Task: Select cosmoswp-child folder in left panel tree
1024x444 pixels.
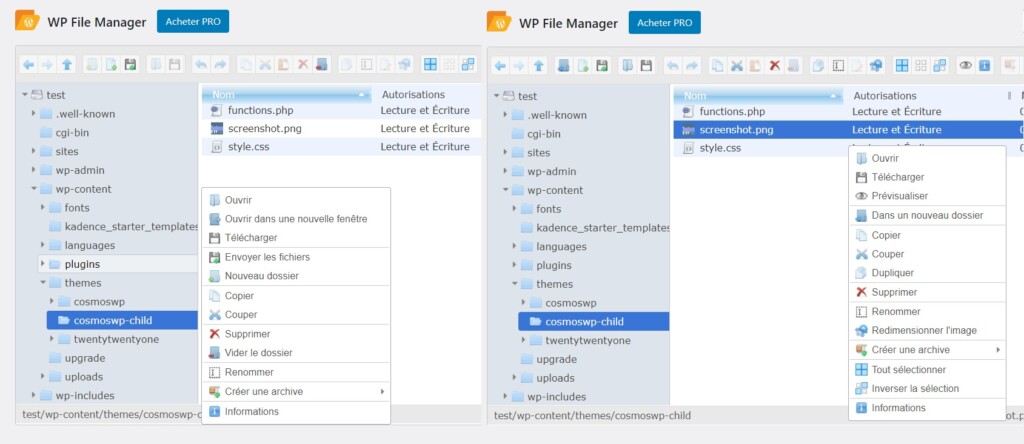Action: click(x=122, y=321)
